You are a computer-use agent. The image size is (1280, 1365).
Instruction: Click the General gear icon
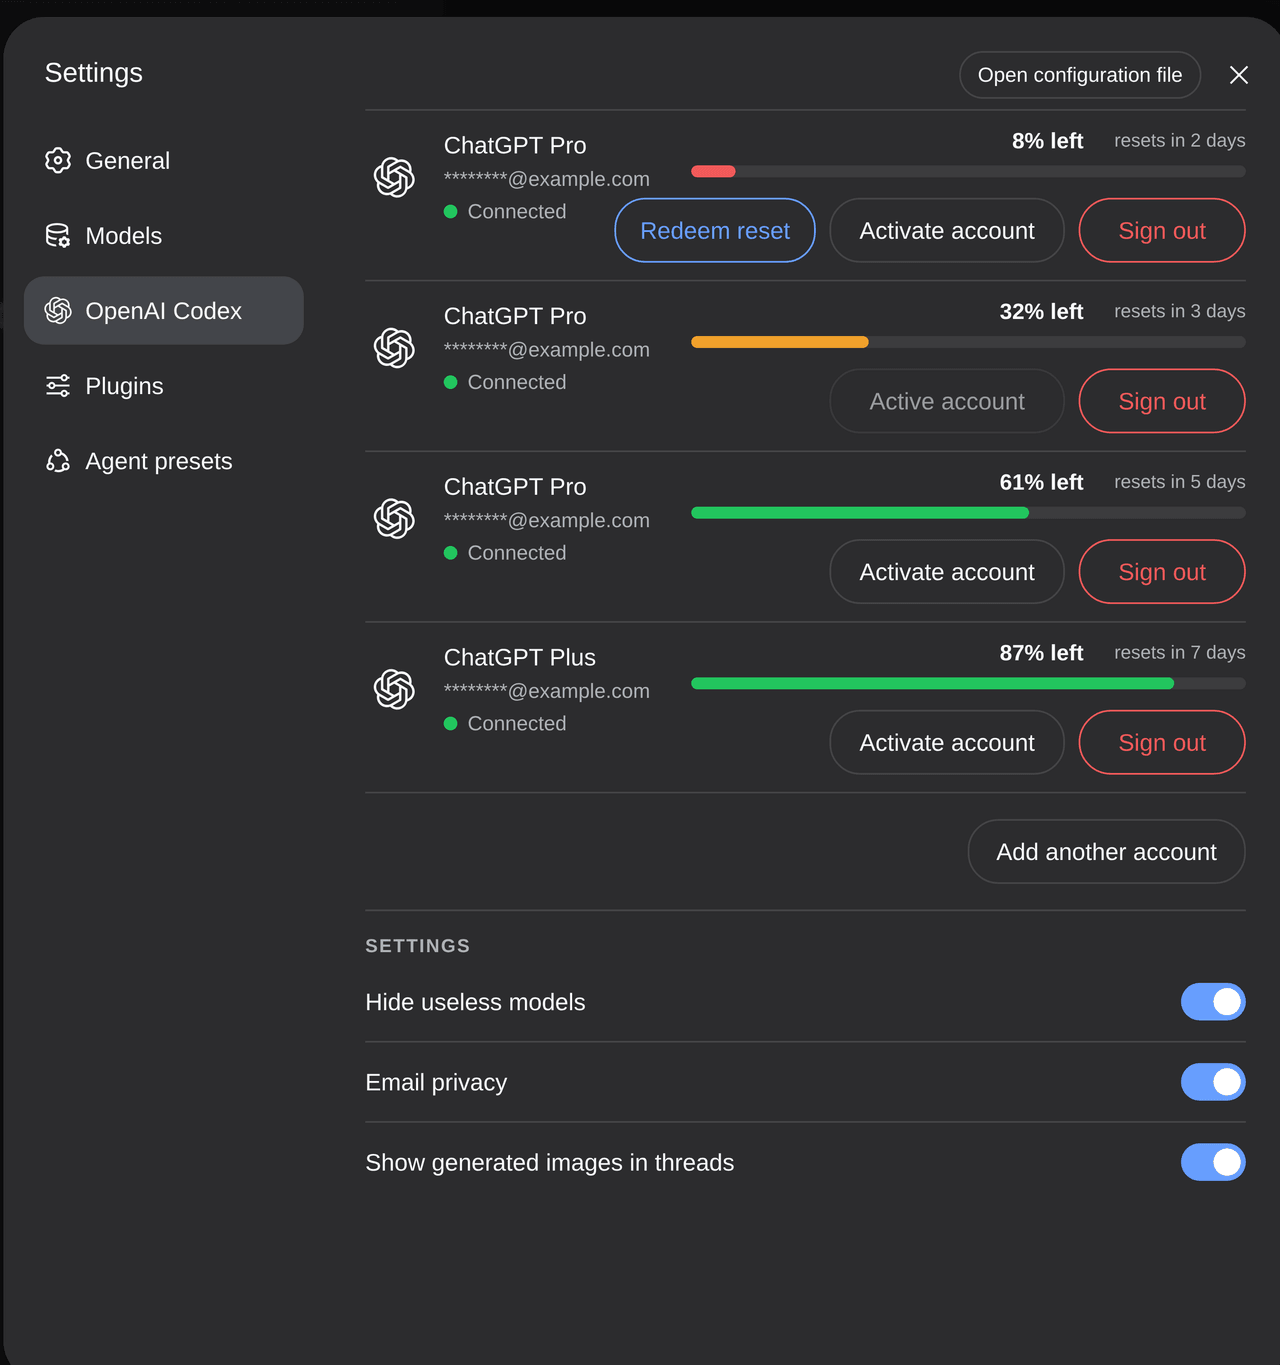coord(58,160)
